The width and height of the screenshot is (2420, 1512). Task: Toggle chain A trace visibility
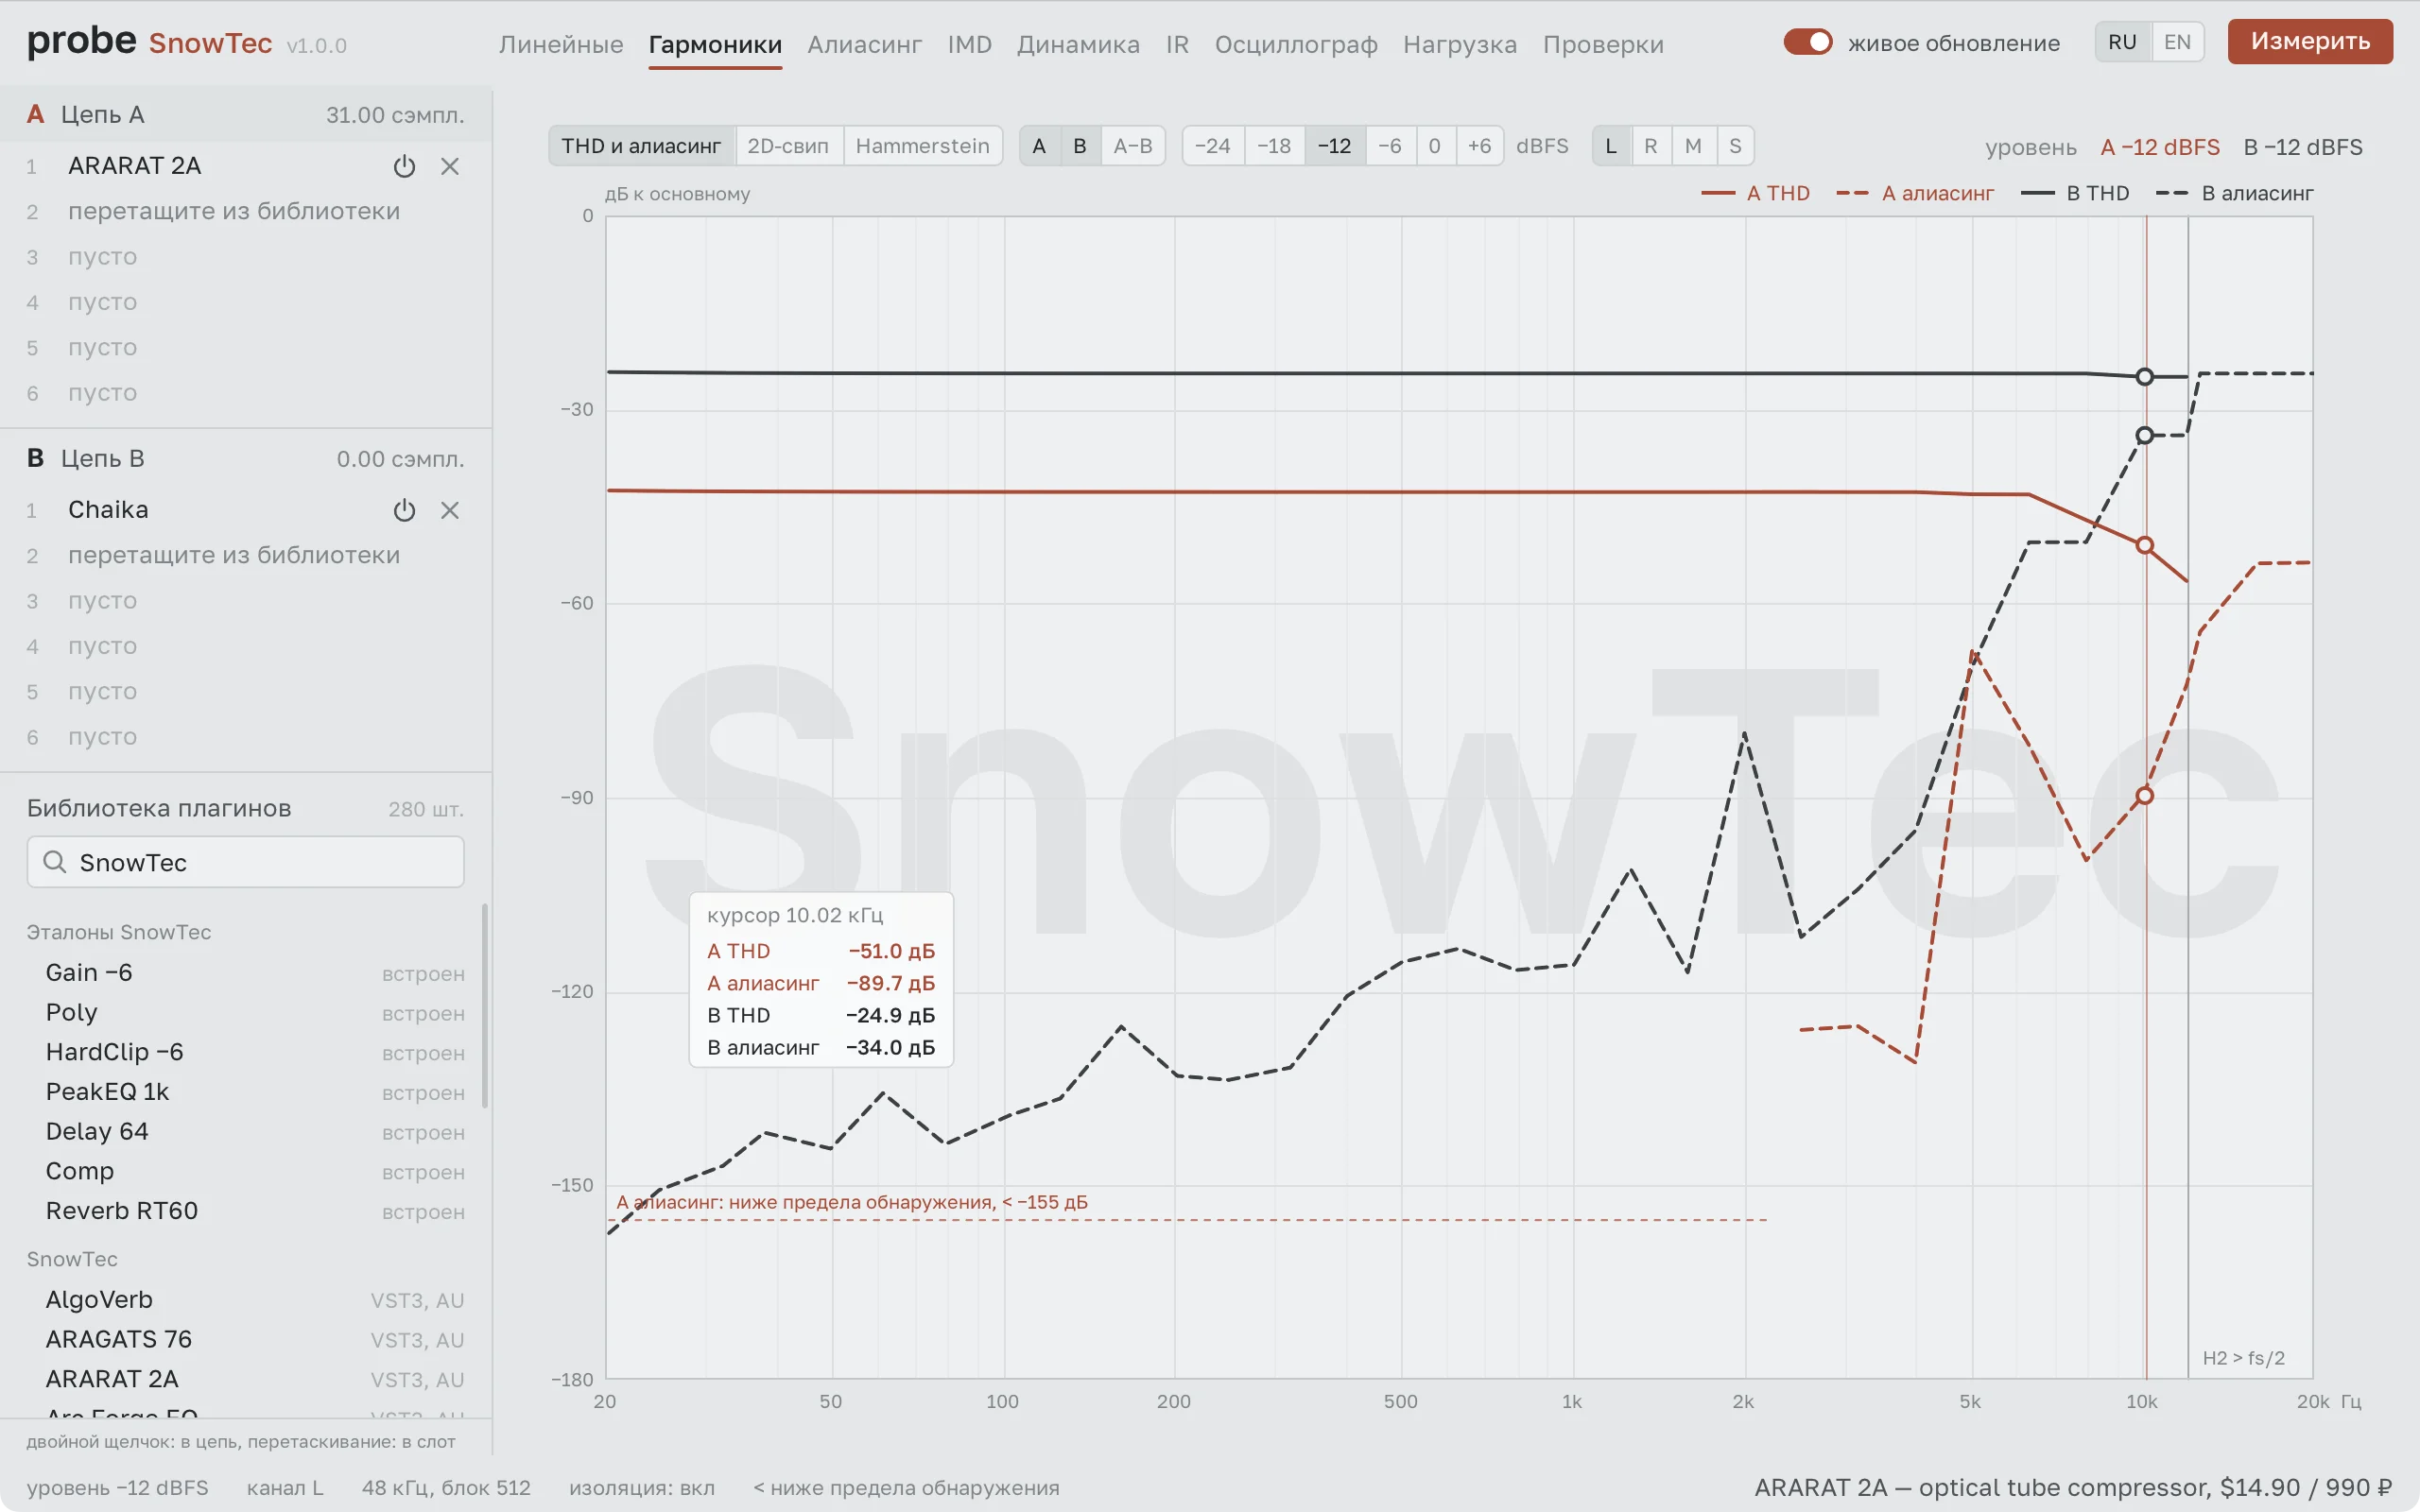(1039, 146)
